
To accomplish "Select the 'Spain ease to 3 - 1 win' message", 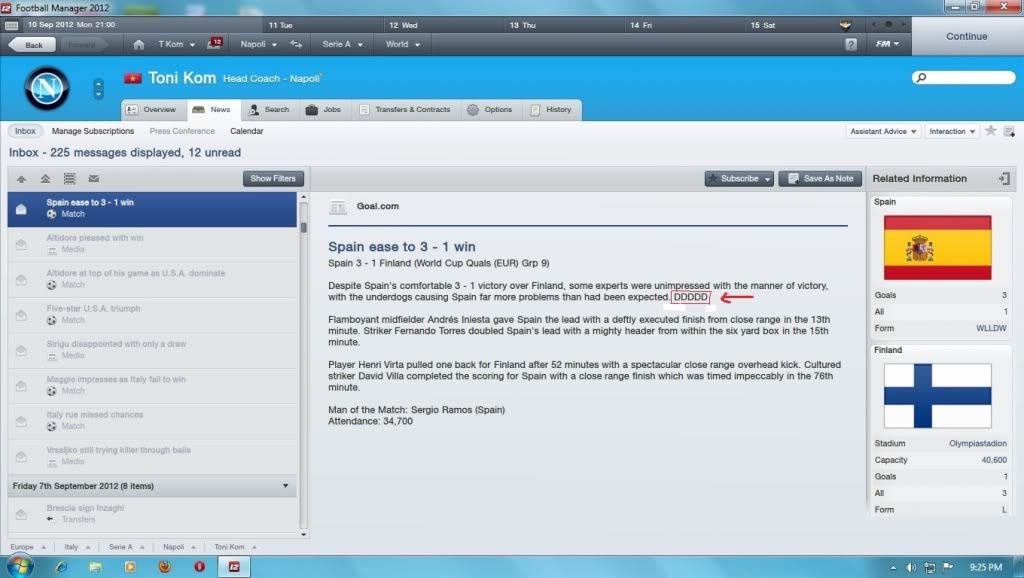I will coord(152,208).
